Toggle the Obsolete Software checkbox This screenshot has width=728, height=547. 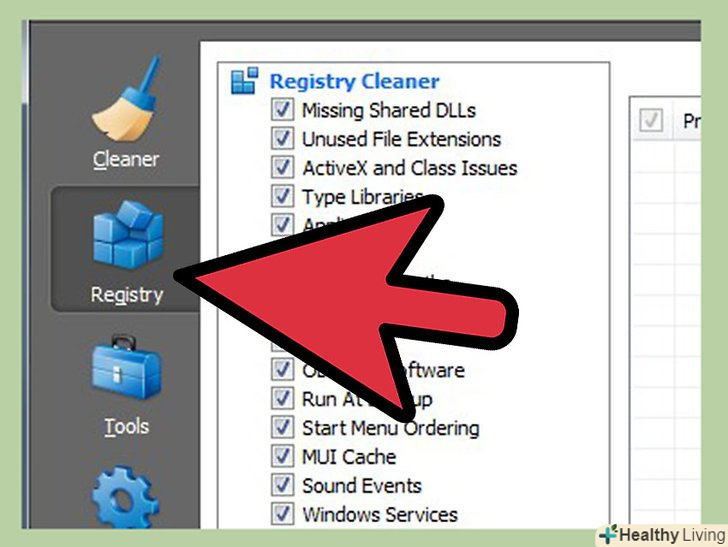tap(282, 370)
